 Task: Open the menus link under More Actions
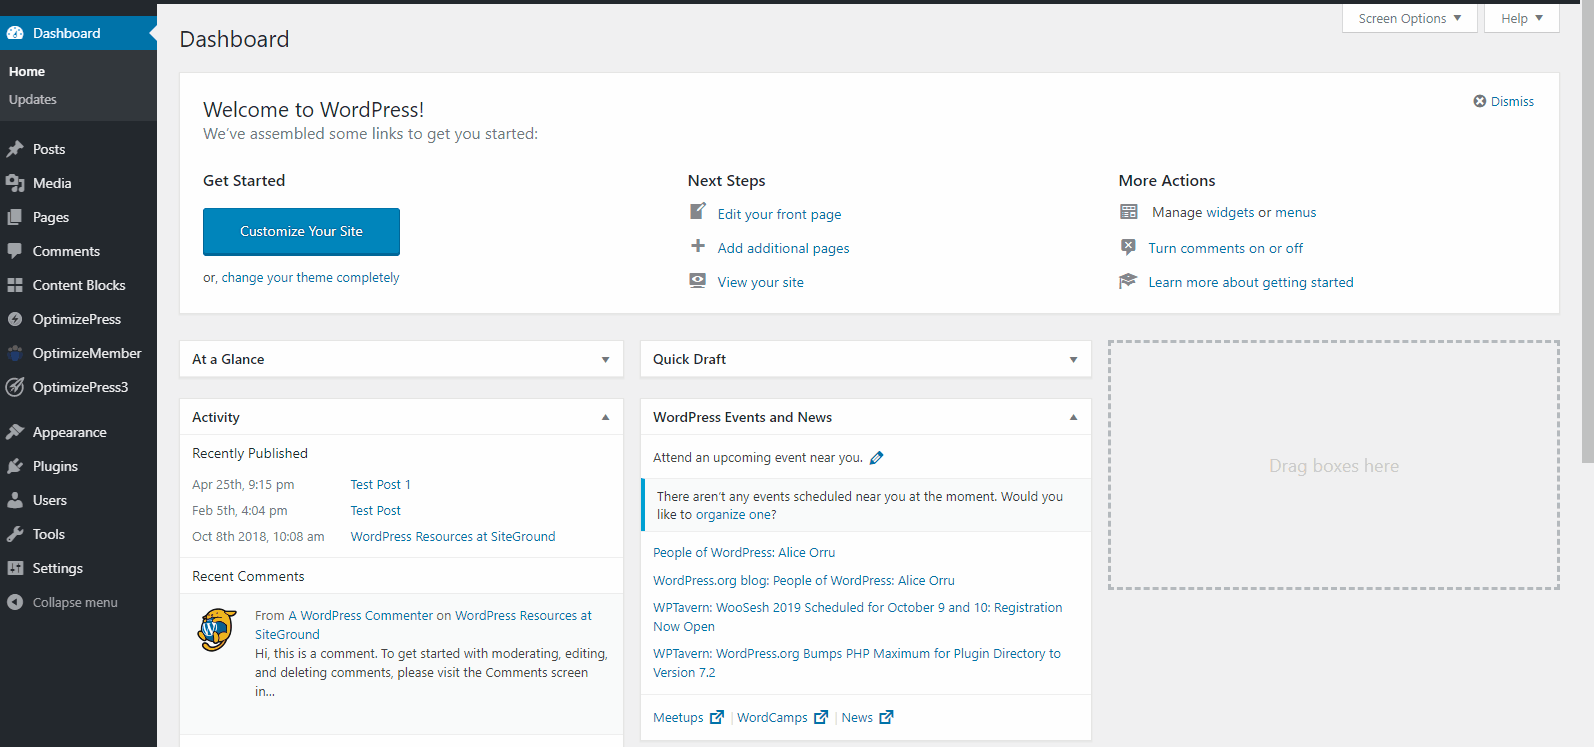(x=1295, y=212)
